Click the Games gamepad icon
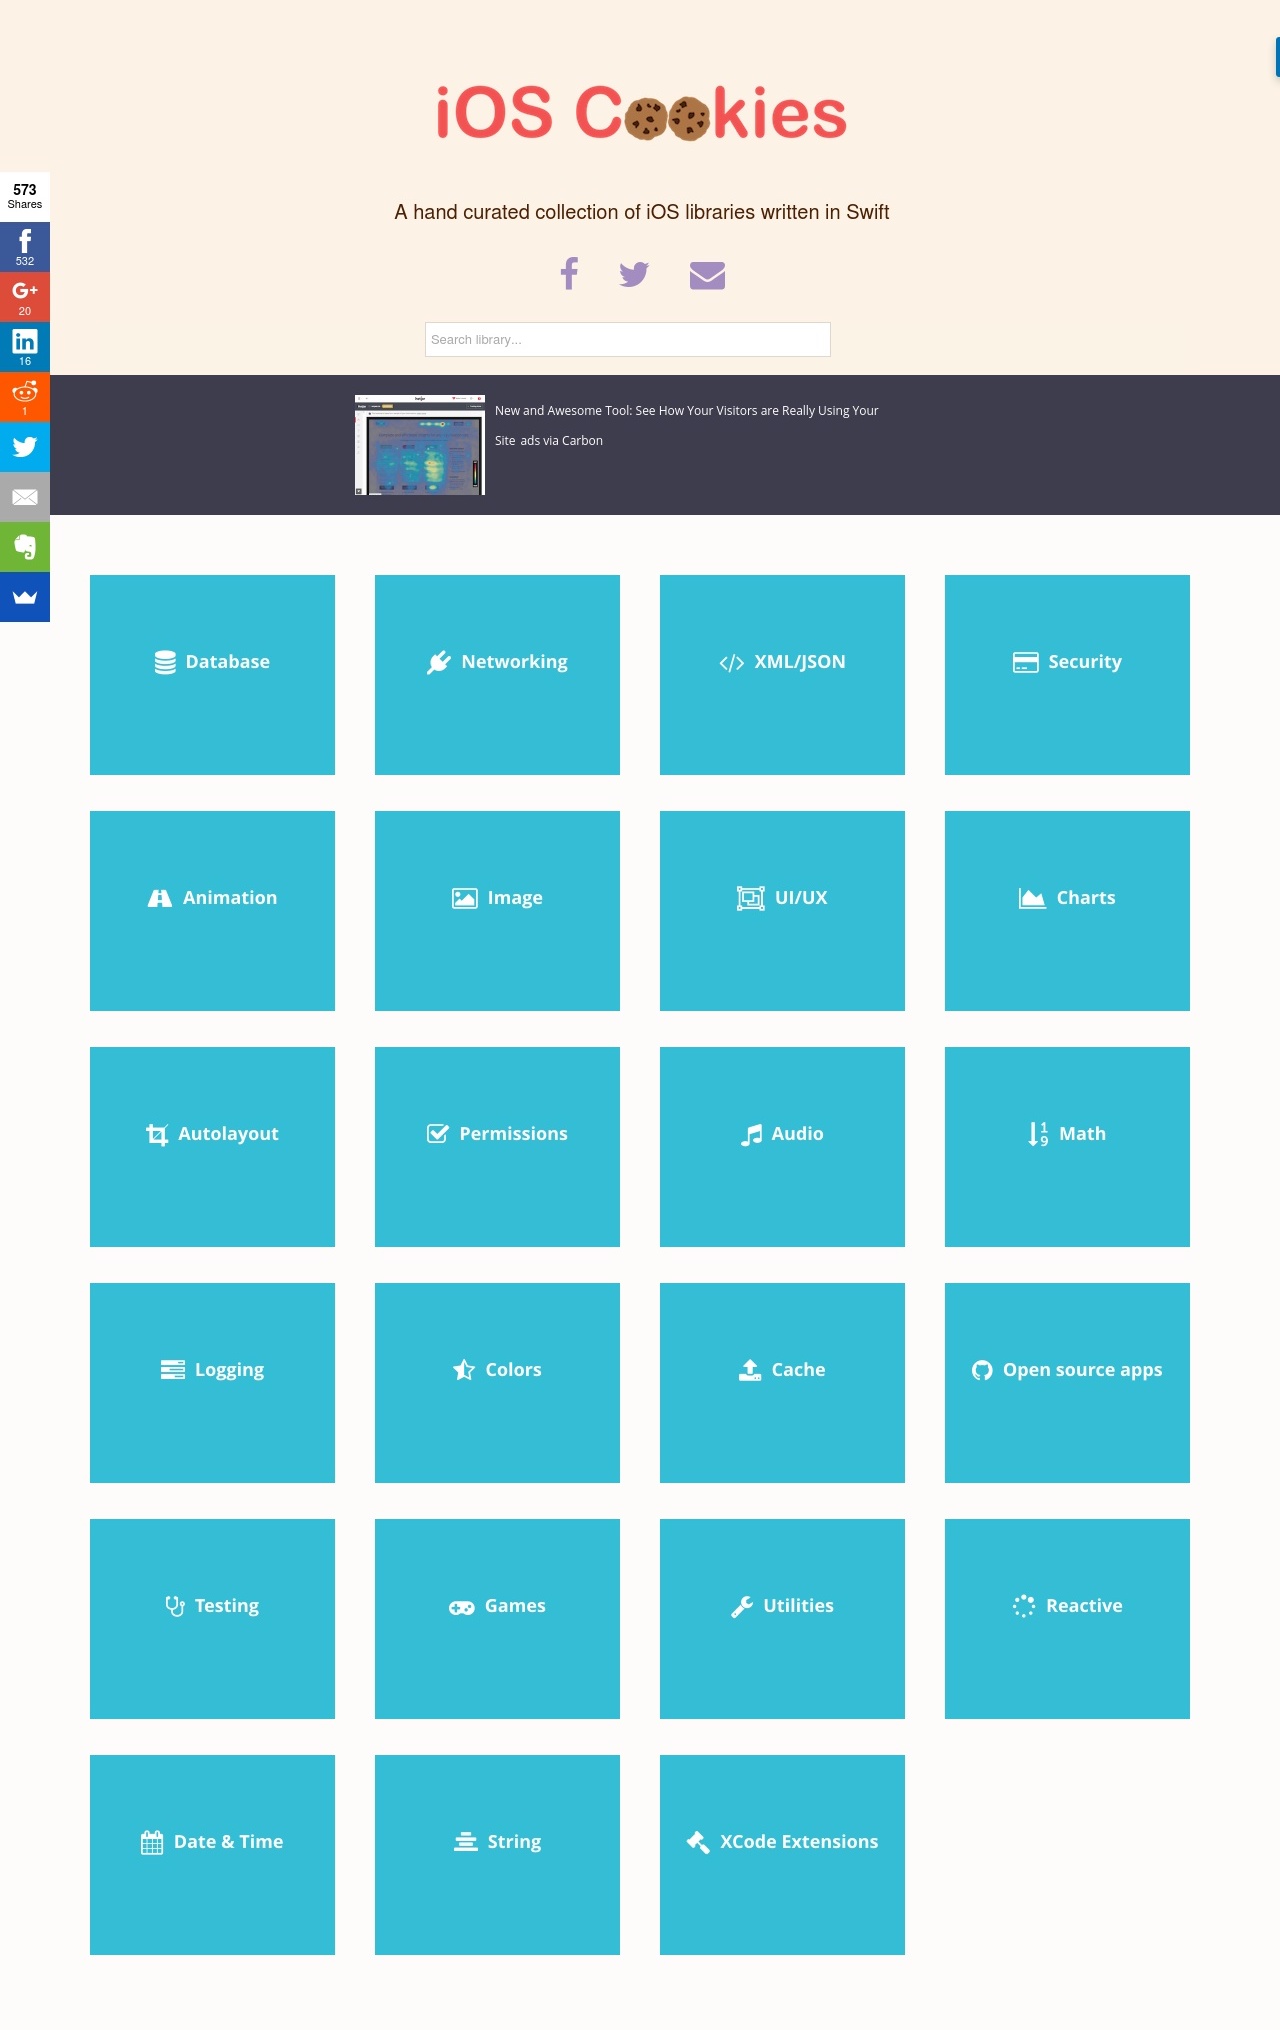The image size is (1280, 2030). point(461,1607)
